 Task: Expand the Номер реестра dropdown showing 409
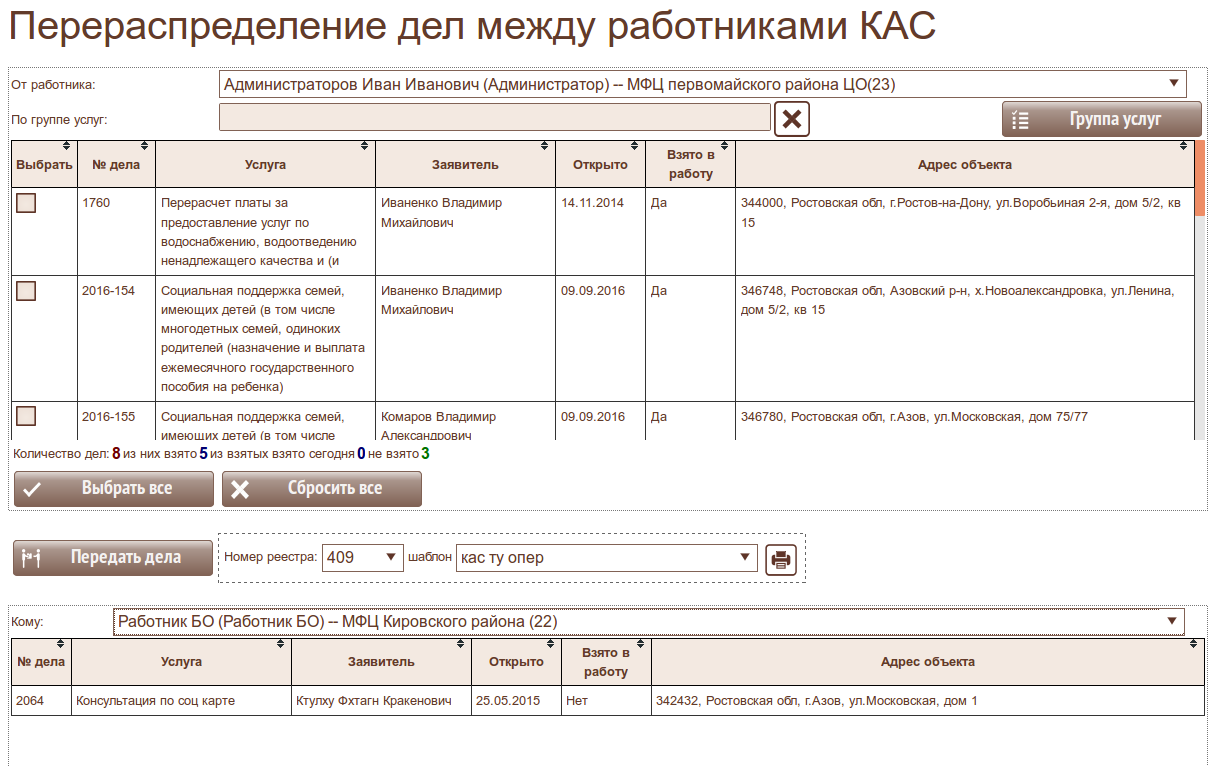[x=362, y=558]
